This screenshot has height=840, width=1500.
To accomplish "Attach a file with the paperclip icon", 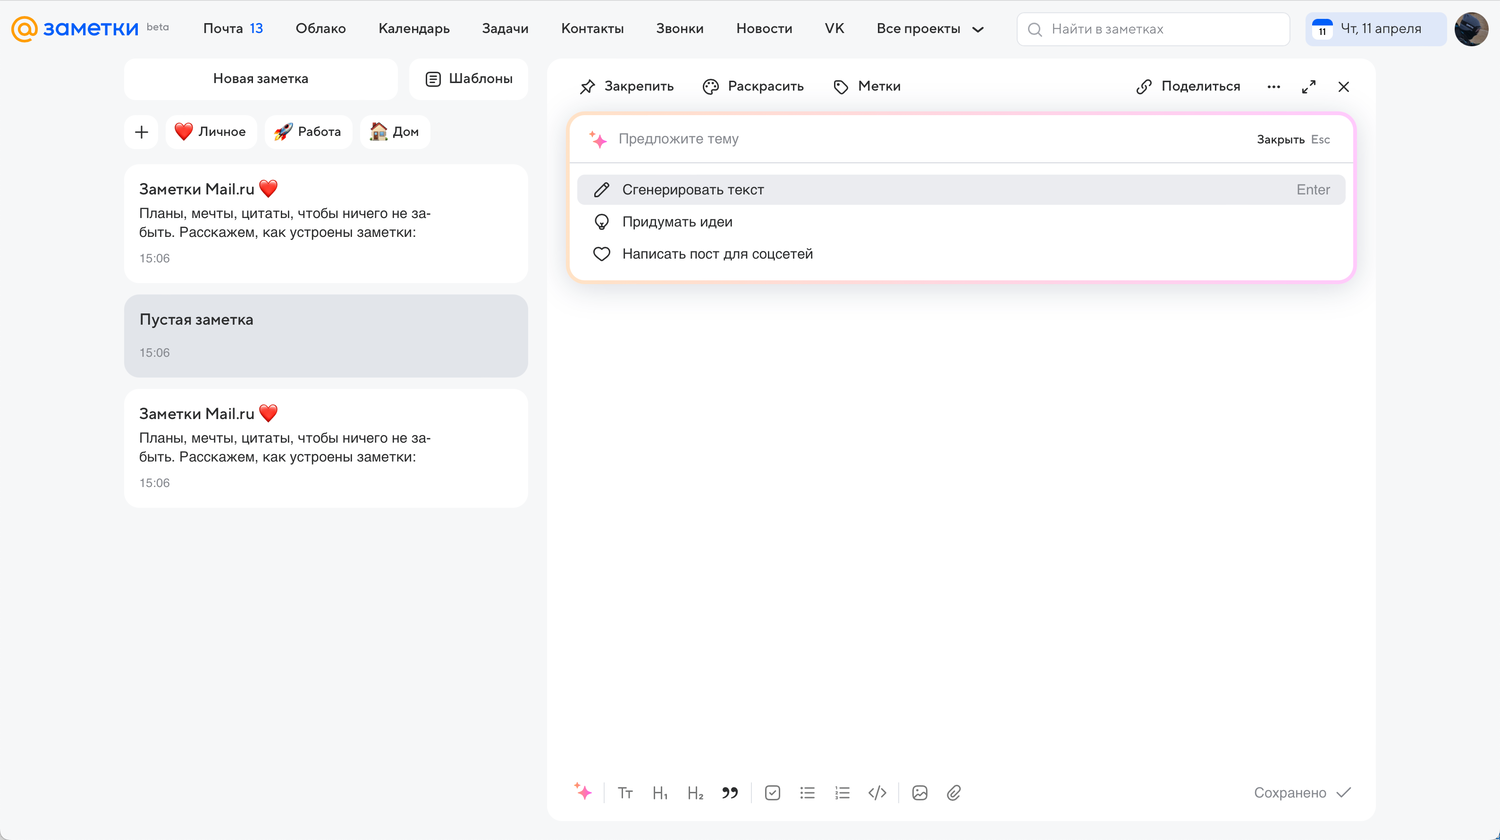I will click(954, 793).
